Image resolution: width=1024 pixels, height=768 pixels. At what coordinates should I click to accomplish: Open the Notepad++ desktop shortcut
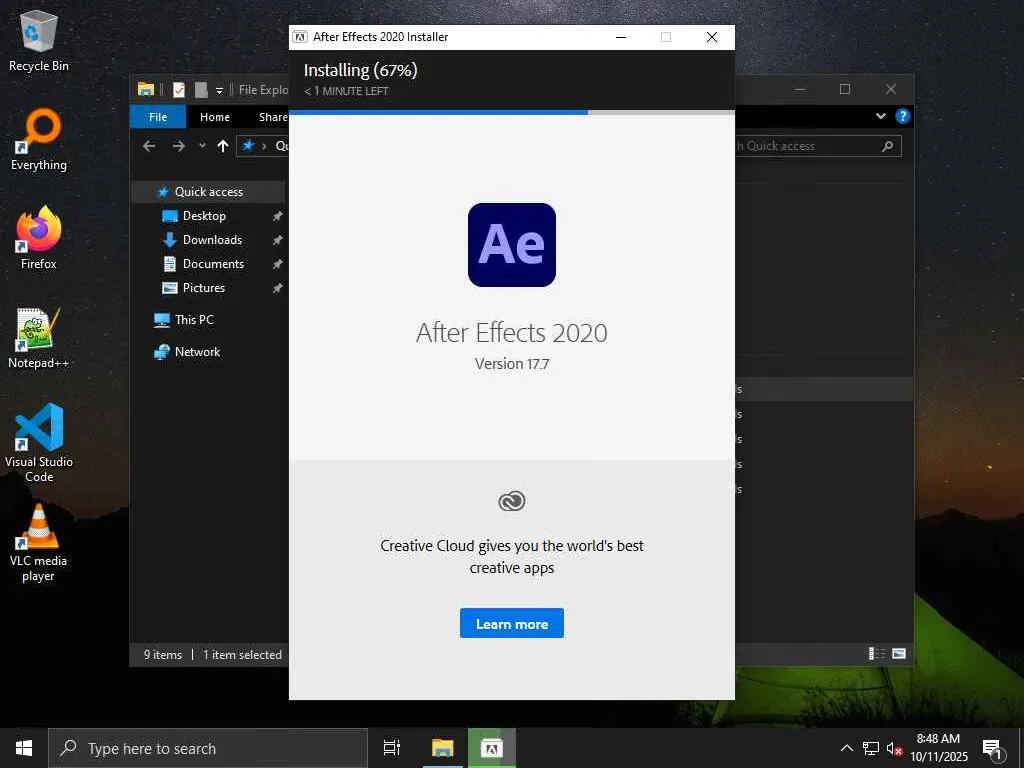39,338
